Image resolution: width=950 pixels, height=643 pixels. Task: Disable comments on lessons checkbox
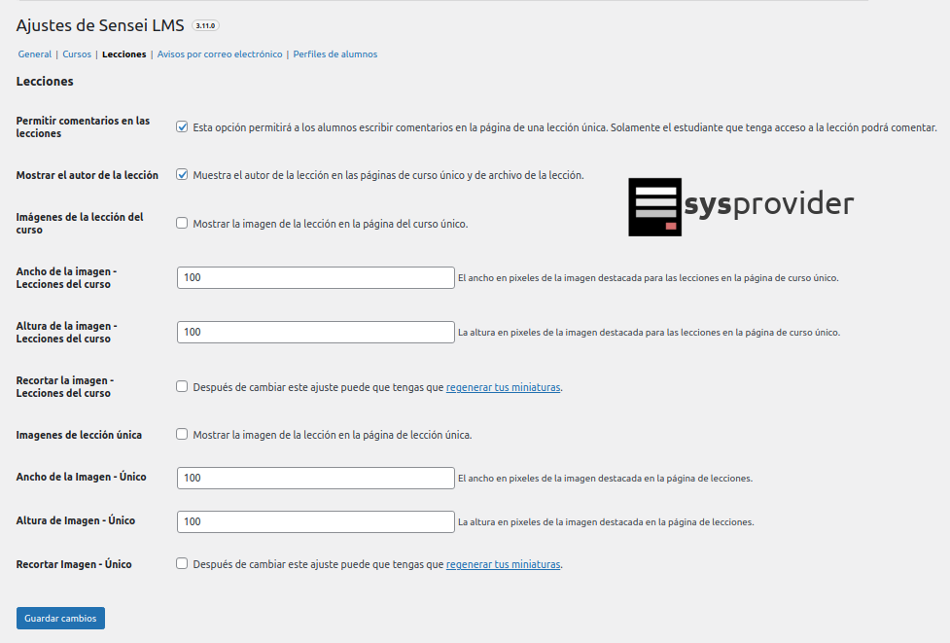click(182, 127)
